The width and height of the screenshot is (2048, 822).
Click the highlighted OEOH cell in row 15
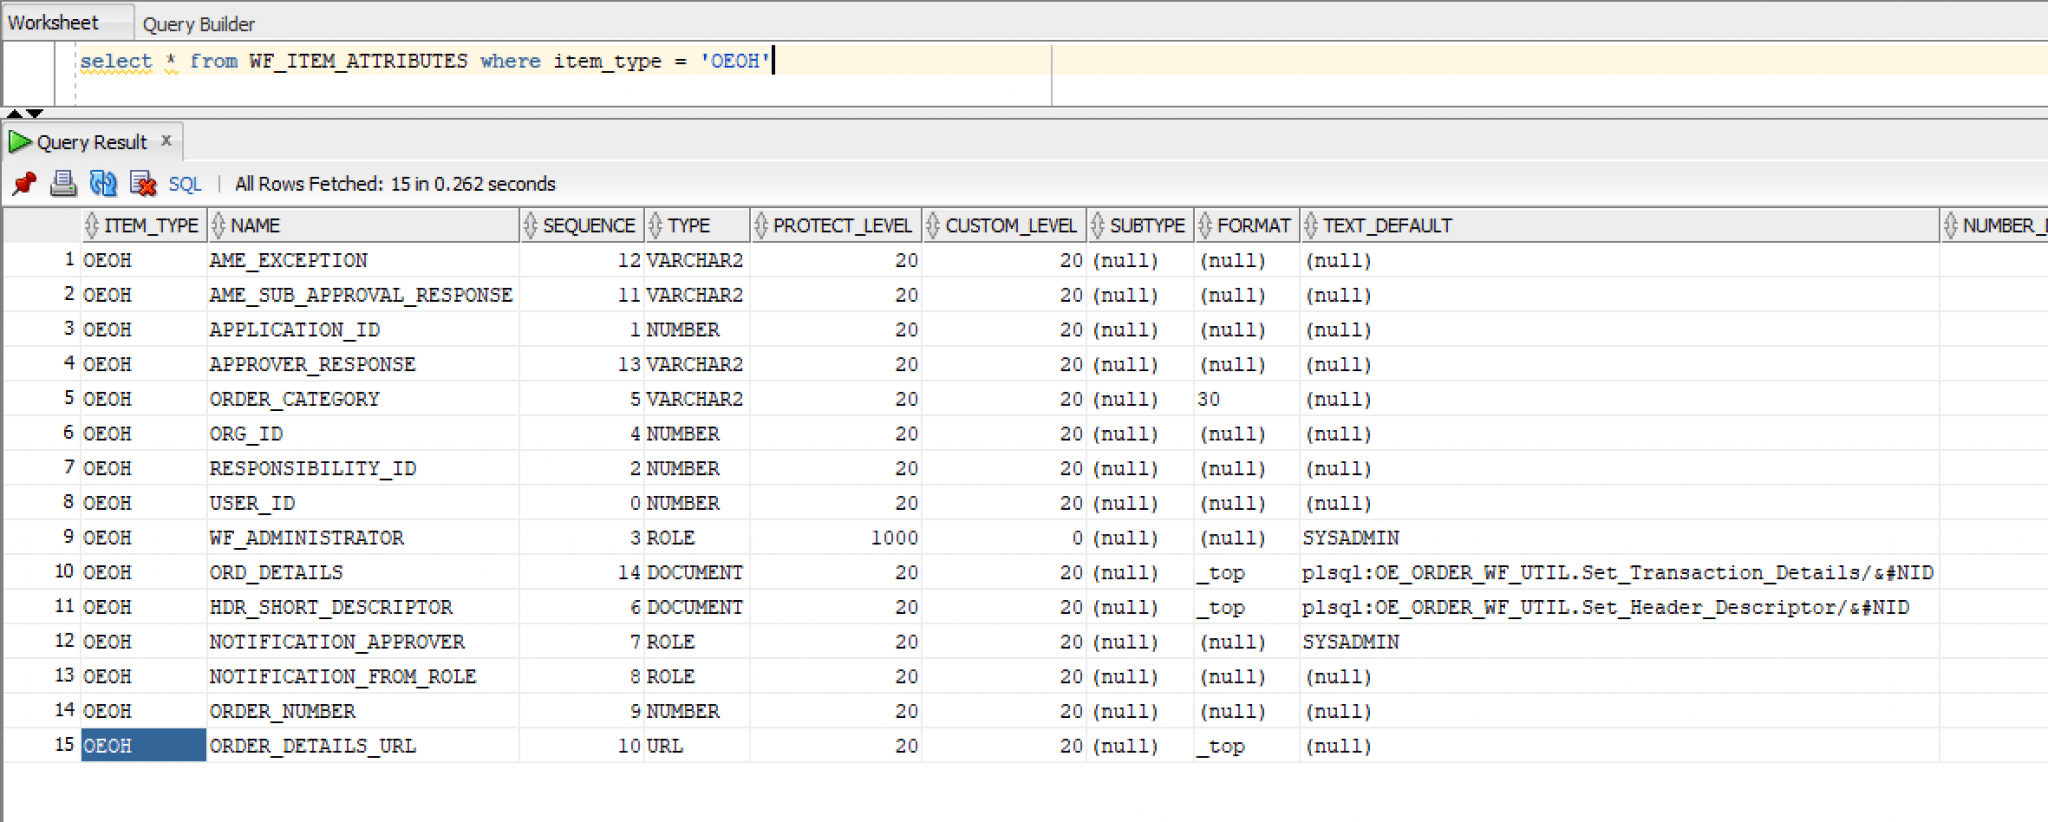tap(143, 746)
